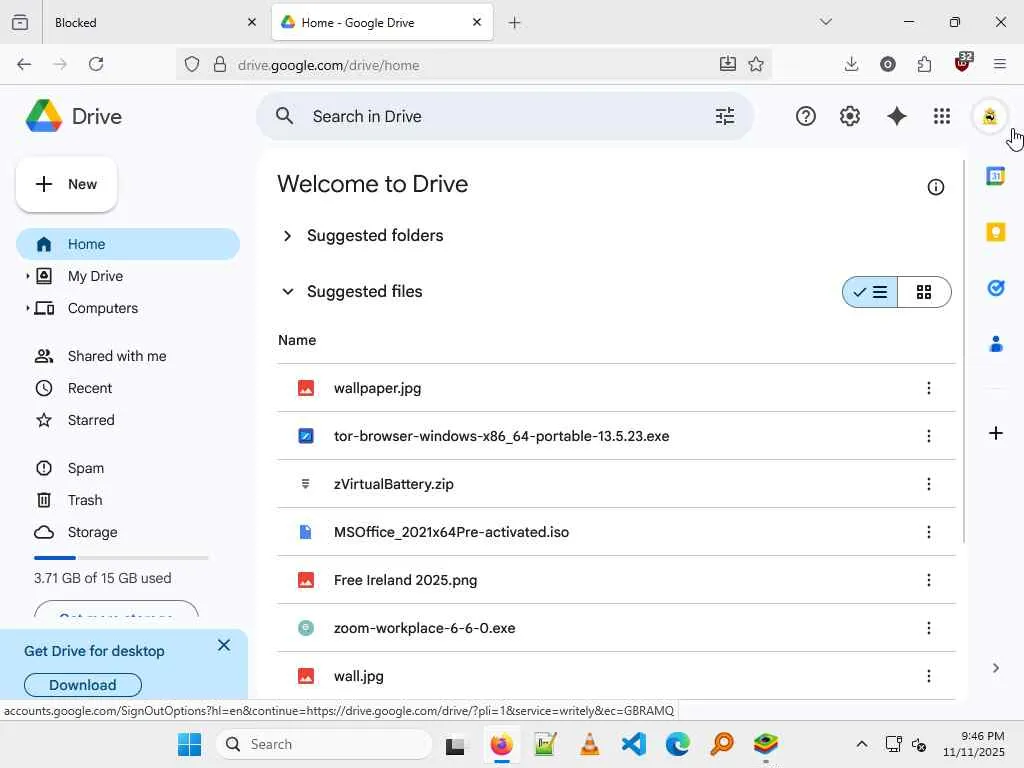Open Google Keep side panel icon
Viewport: 1024px width, 768px height.
[x=995, y=232]
